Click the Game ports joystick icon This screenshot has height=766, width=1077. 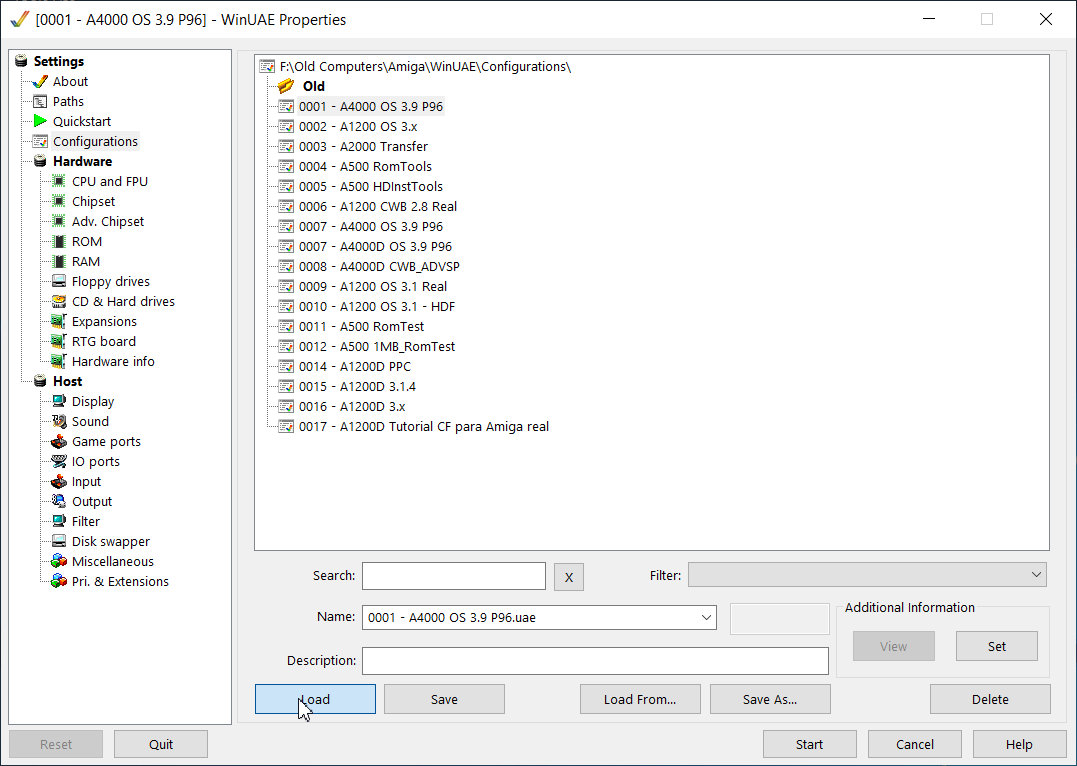[x=59, y=441]
